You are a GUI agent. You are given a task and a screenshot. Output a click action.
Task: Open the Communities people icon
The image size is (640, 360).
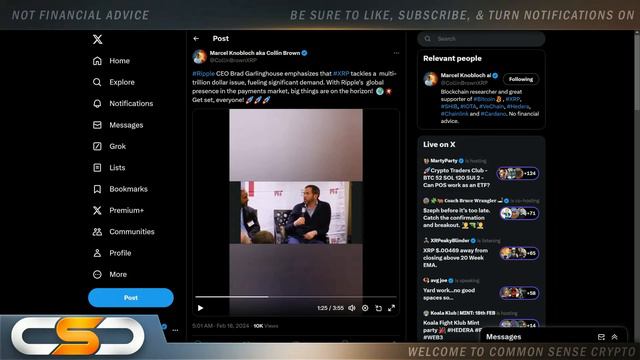(x=97, y=231)
